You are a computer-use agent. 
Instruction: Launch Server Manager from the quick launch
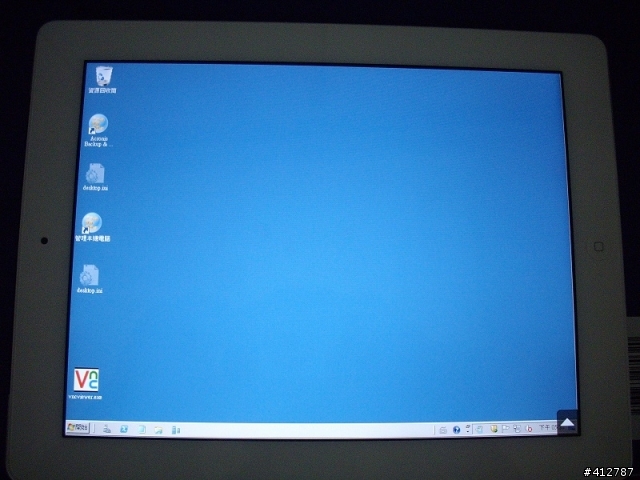(107, 429)
